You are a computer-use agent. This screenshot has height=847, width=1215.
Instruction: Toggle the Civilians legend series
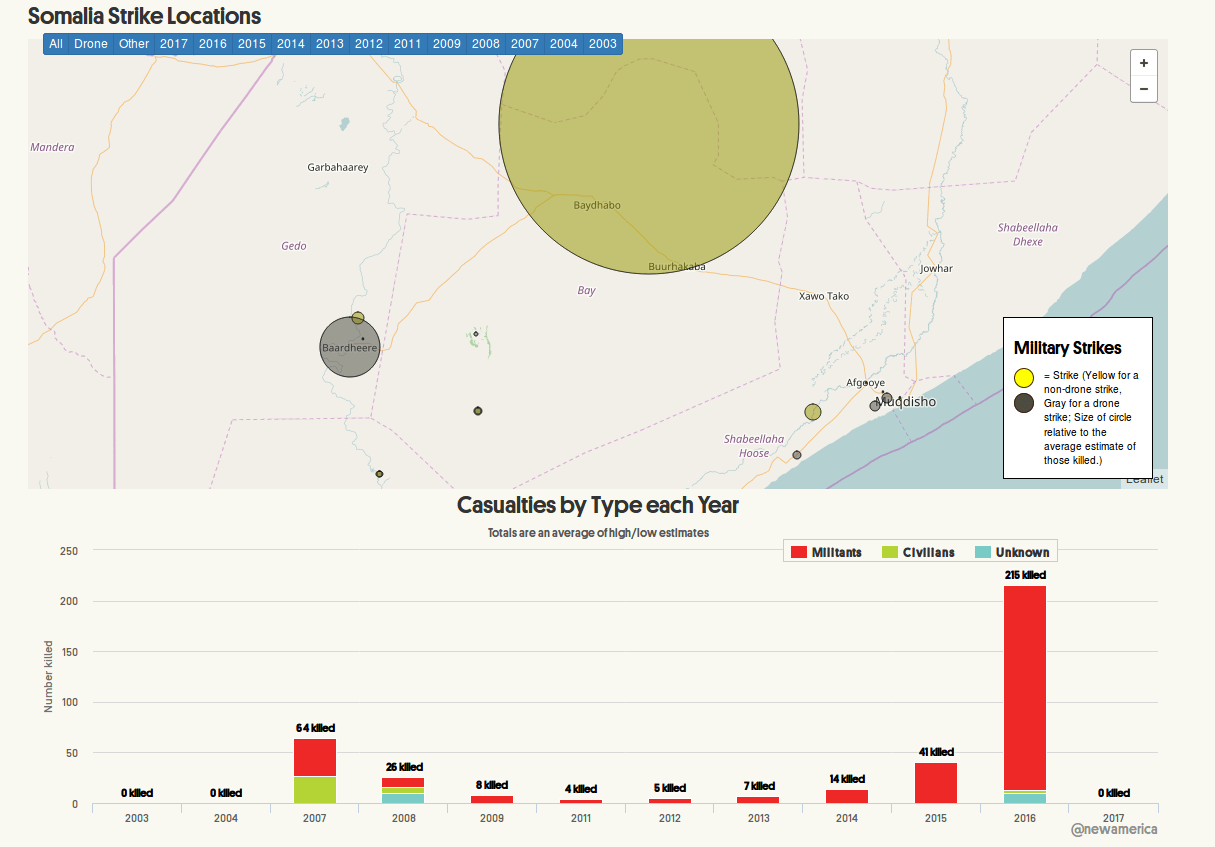[918, 552]
